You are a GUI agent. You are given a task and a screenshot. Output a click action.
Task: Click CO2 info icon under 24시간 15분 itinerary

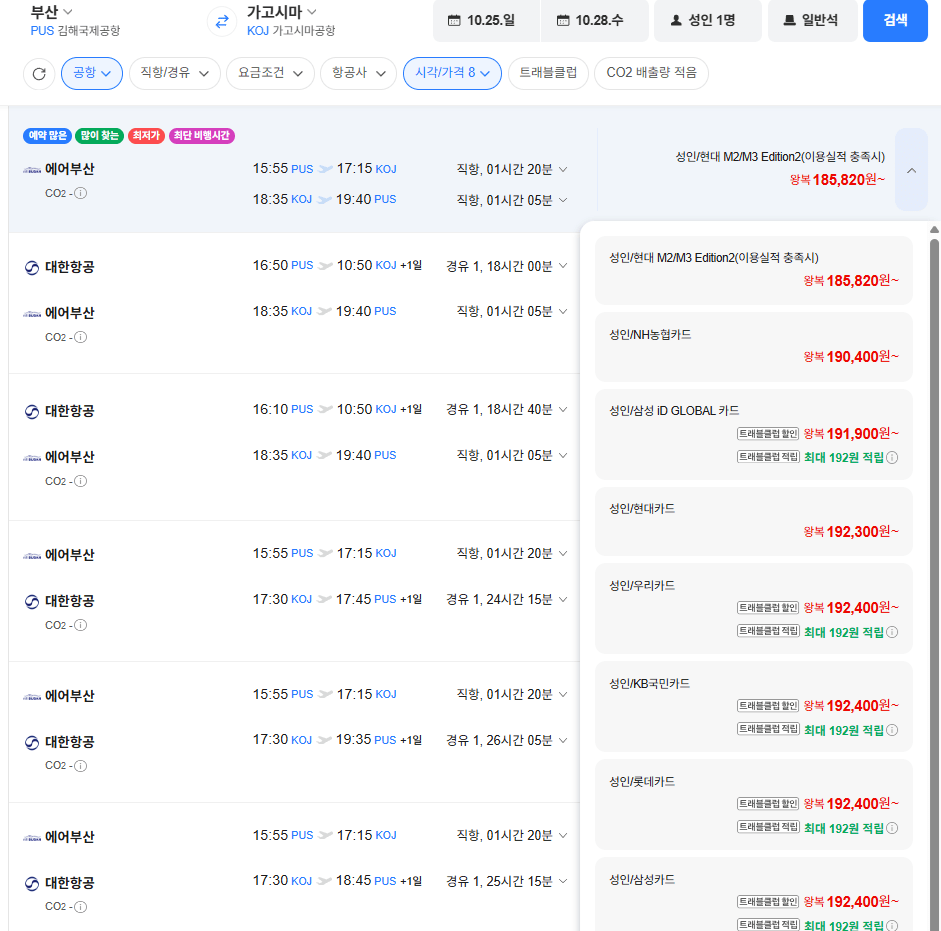click(80, 625)
